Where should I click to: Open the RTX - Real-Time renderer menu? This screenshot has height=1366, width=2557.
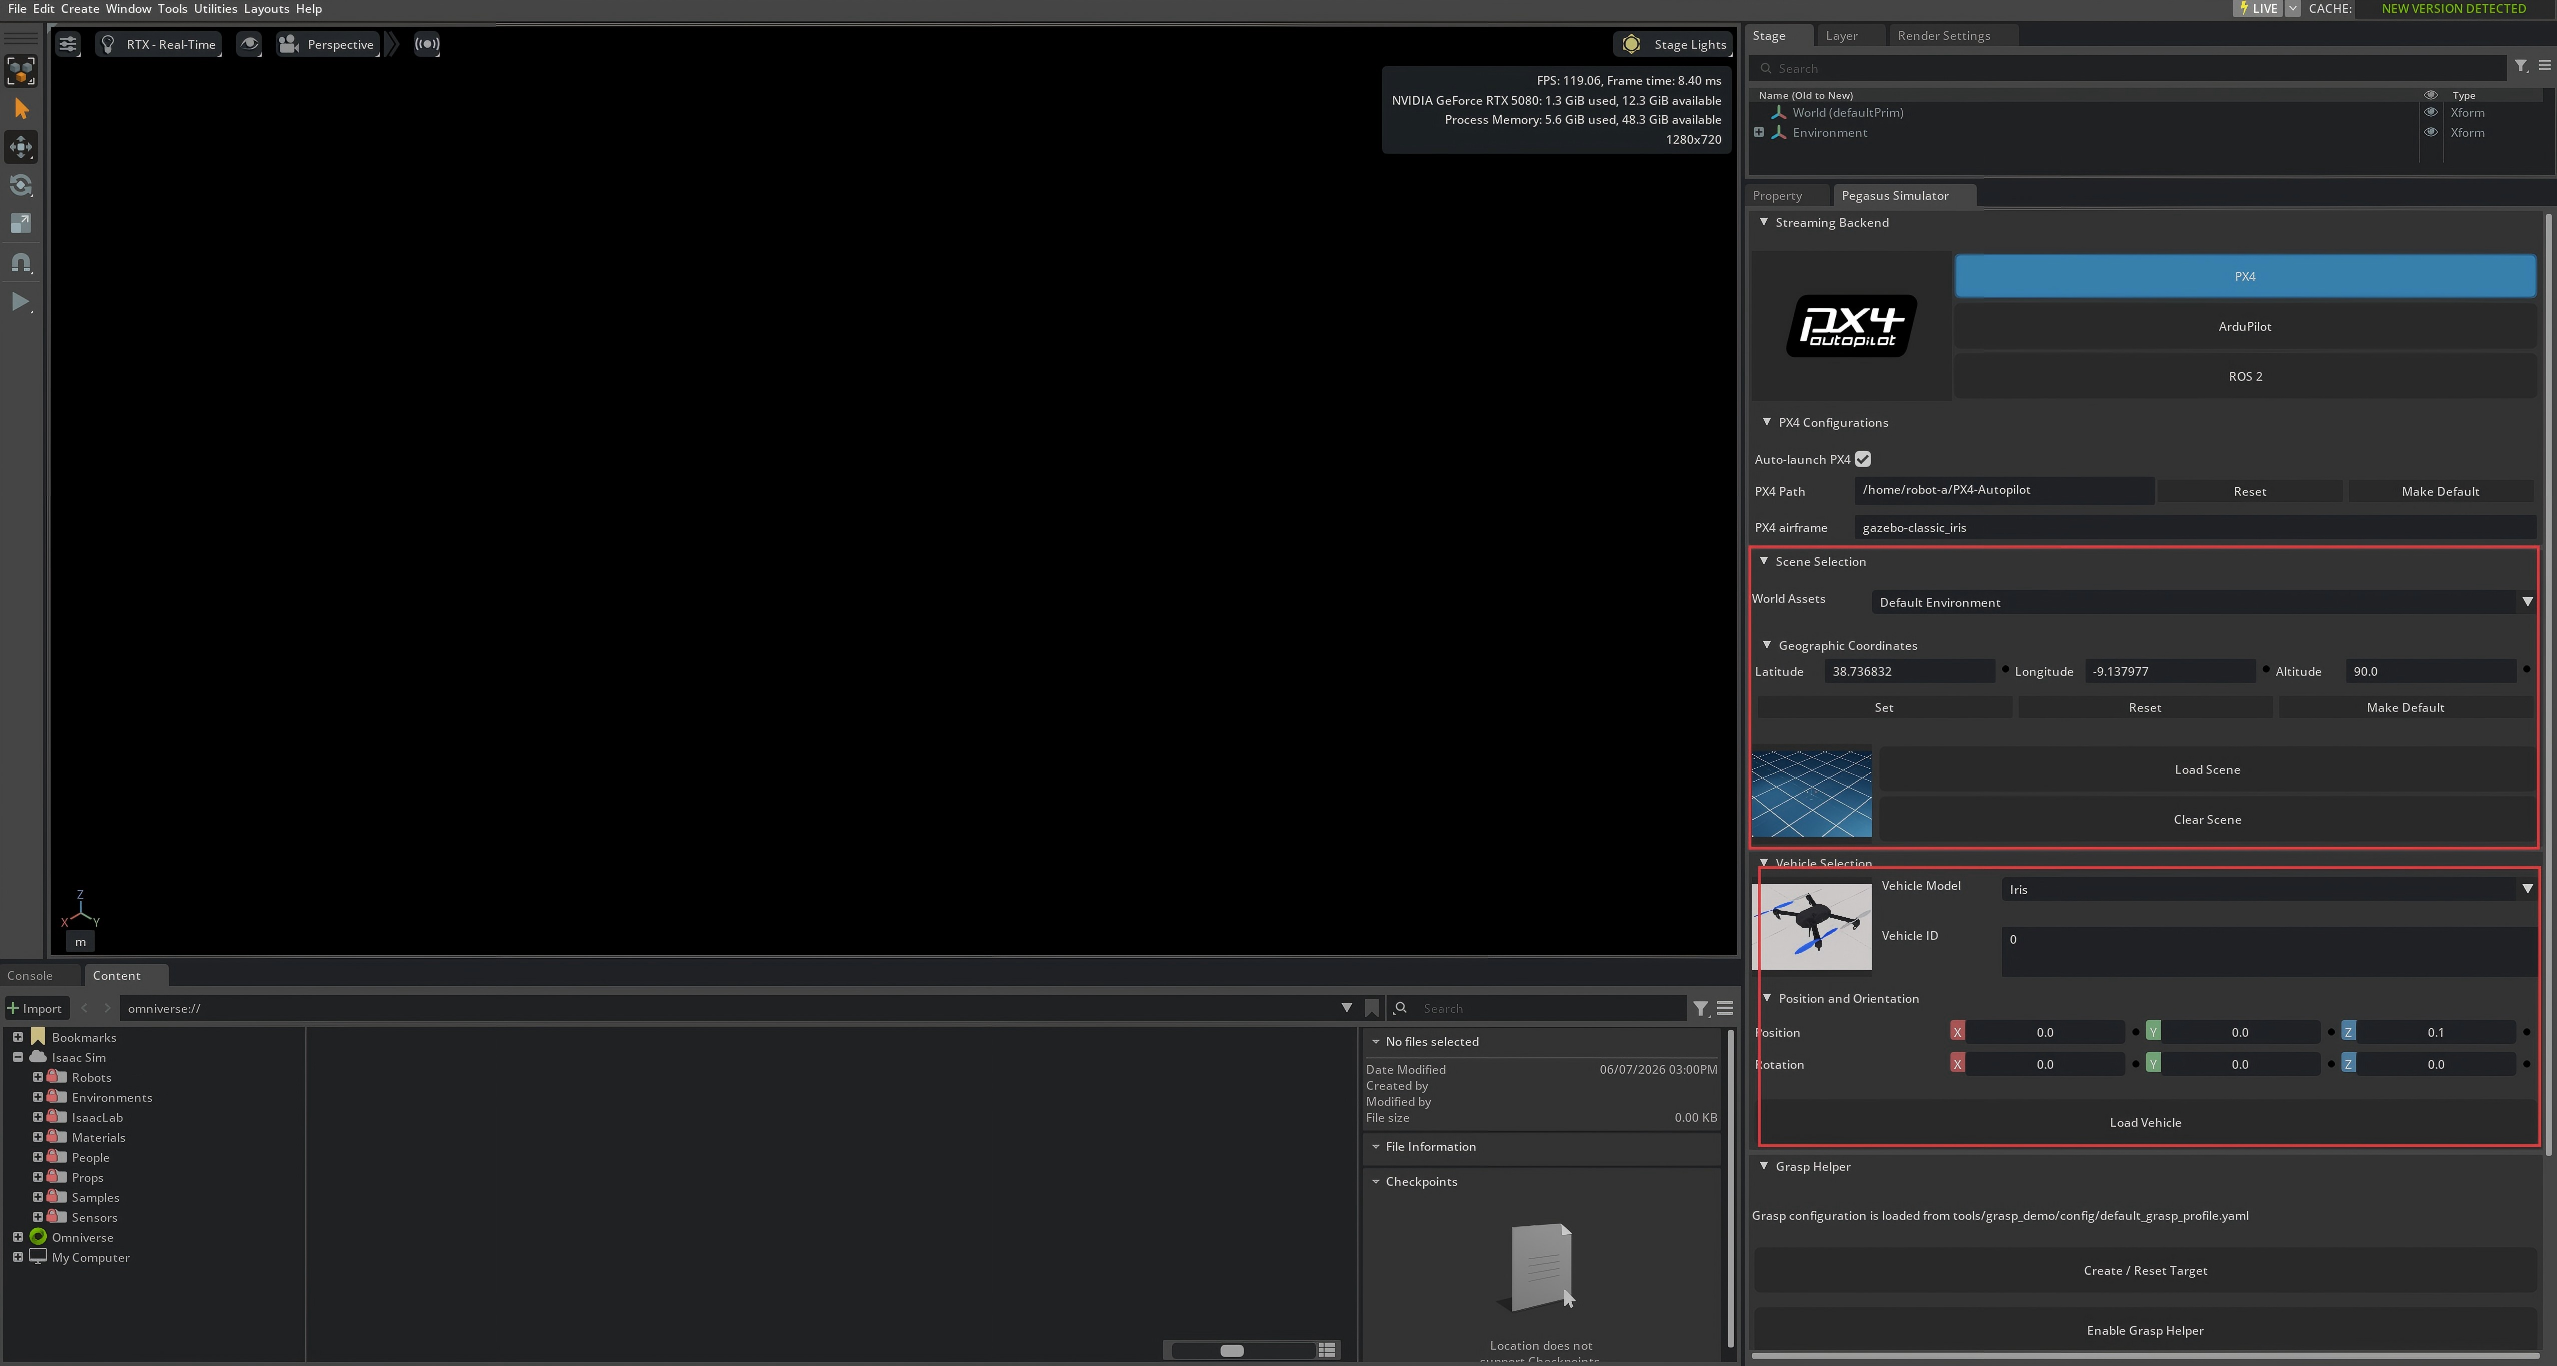(158, 44)
